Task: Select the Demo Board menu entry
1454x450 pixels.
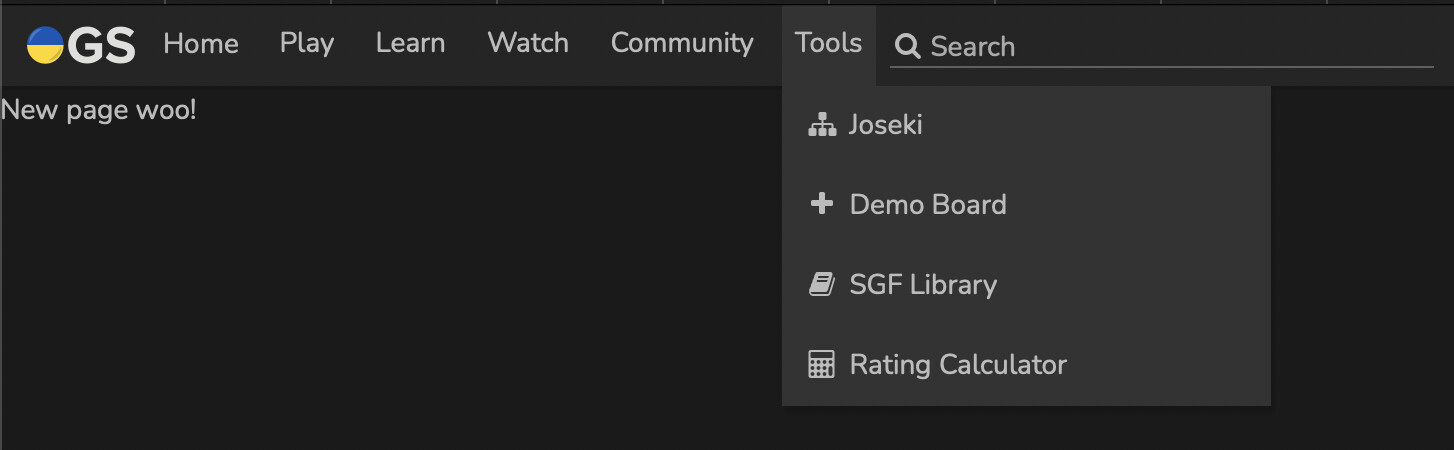Action: (x=927, y=205)
